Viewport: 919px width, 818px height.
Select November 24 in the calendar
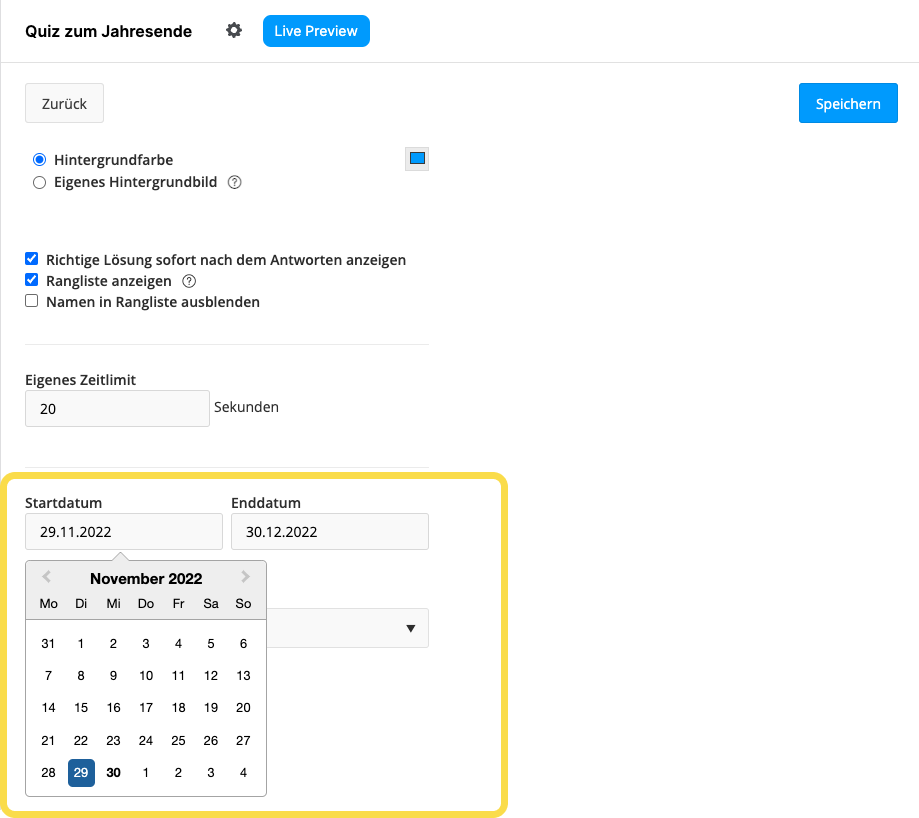[146, 741]
